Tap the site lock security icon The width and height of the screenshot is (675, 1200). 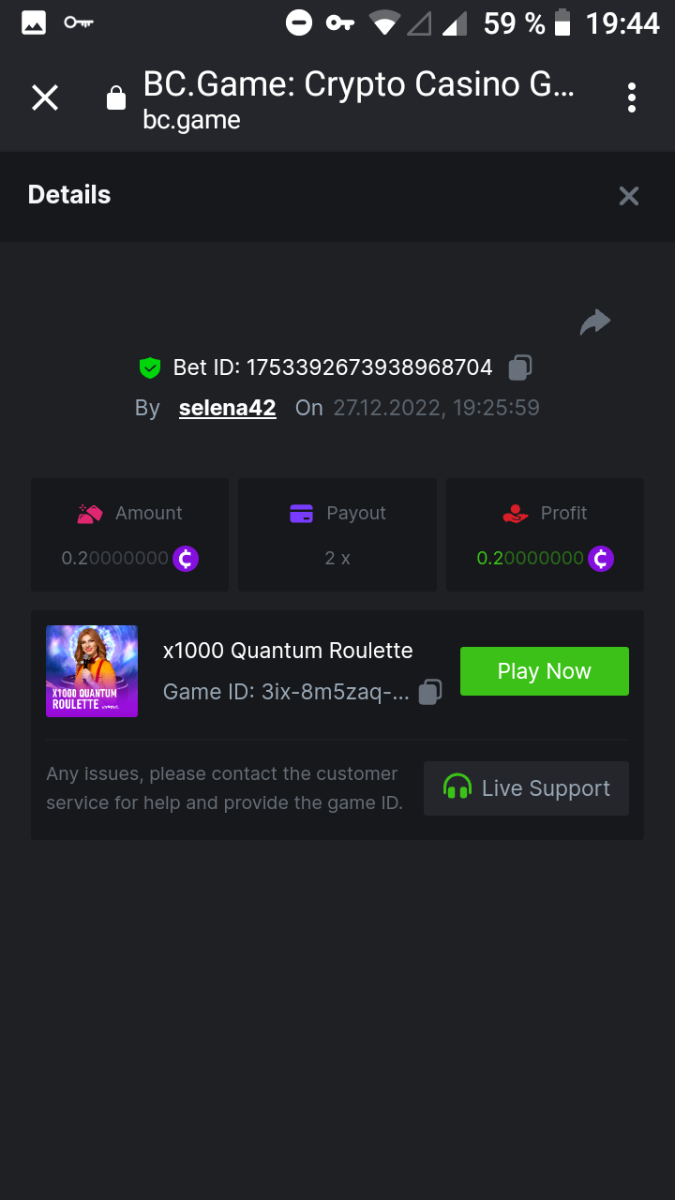[x=116, y=98]
